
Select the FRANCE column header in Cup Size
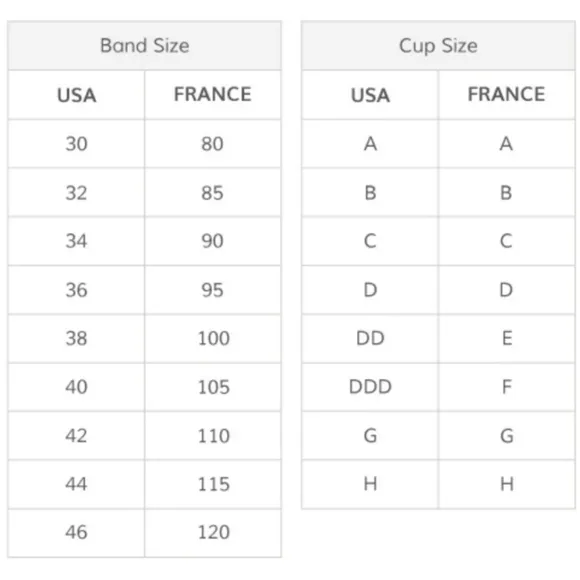[506, 95]
